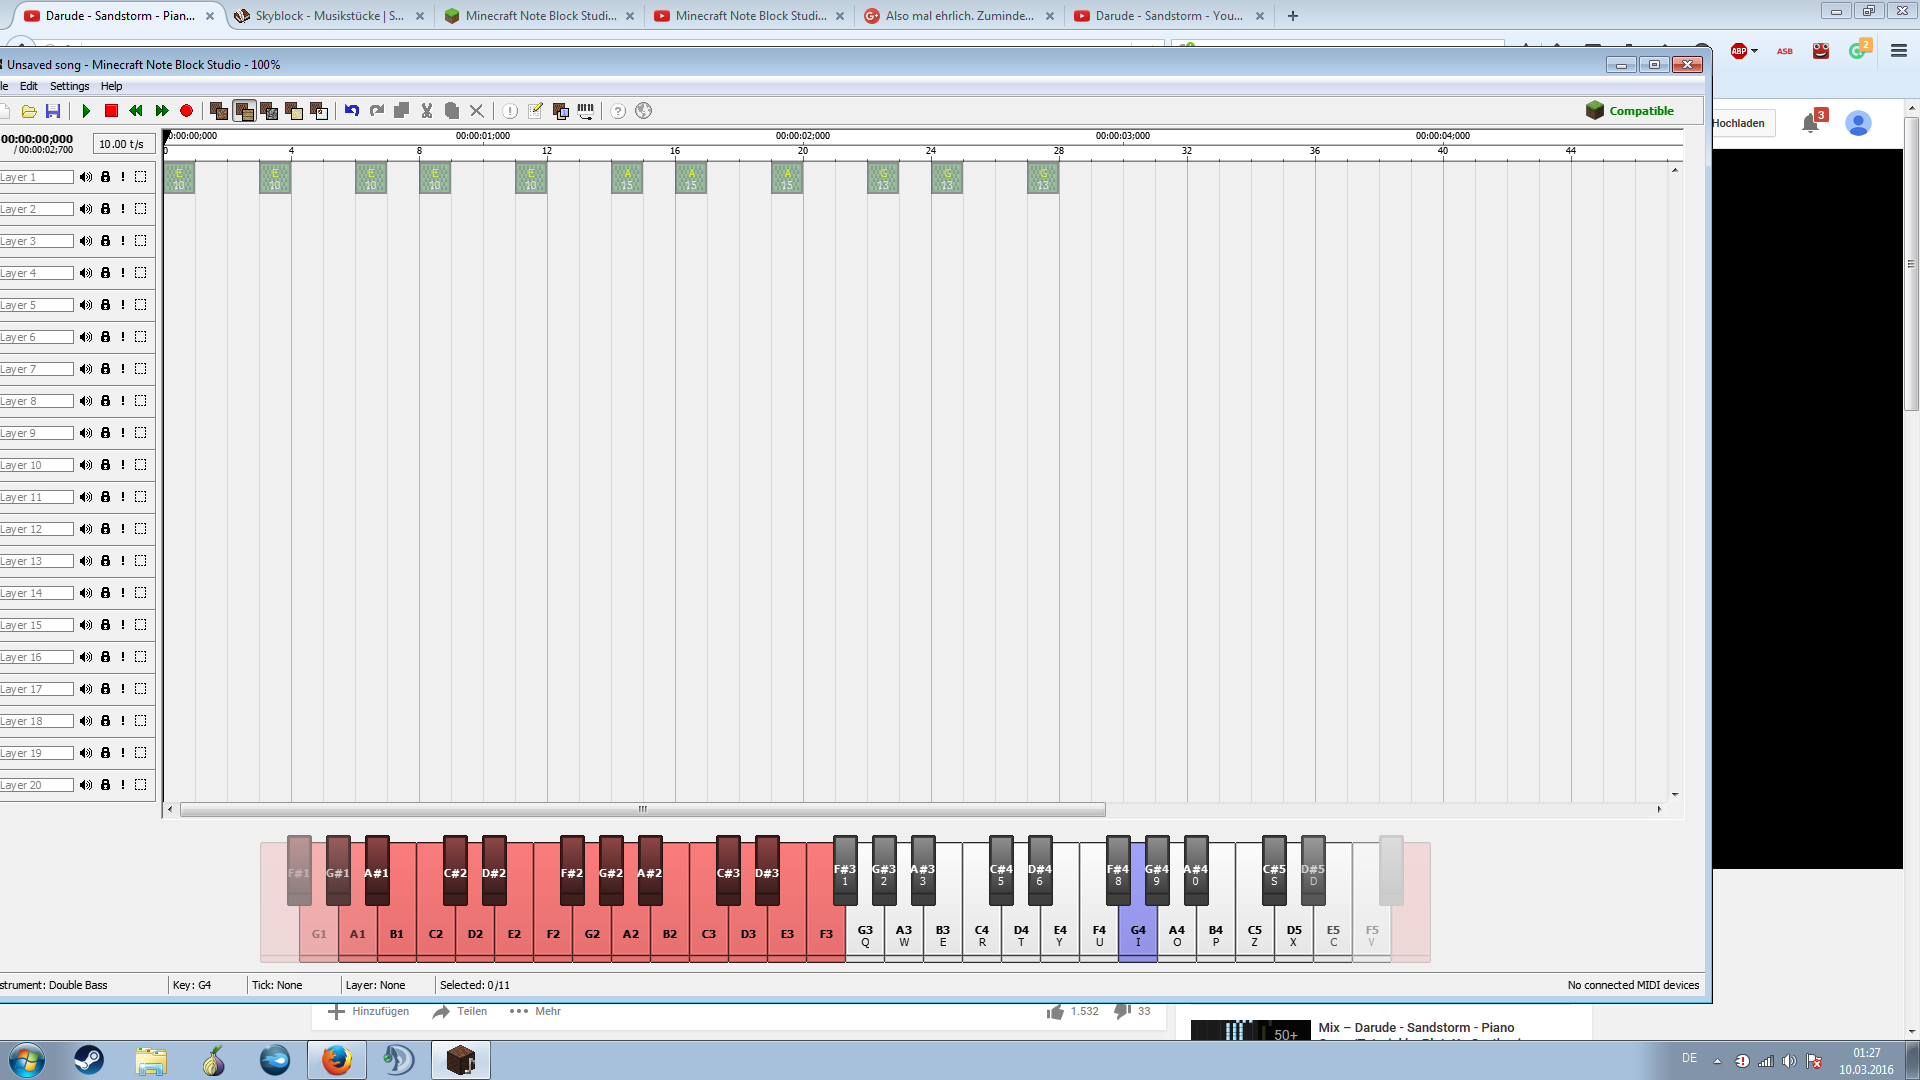Select the Click (glass block) instrument
Viewport: 1920px width, 1080px height.
(x=319, y=111)
